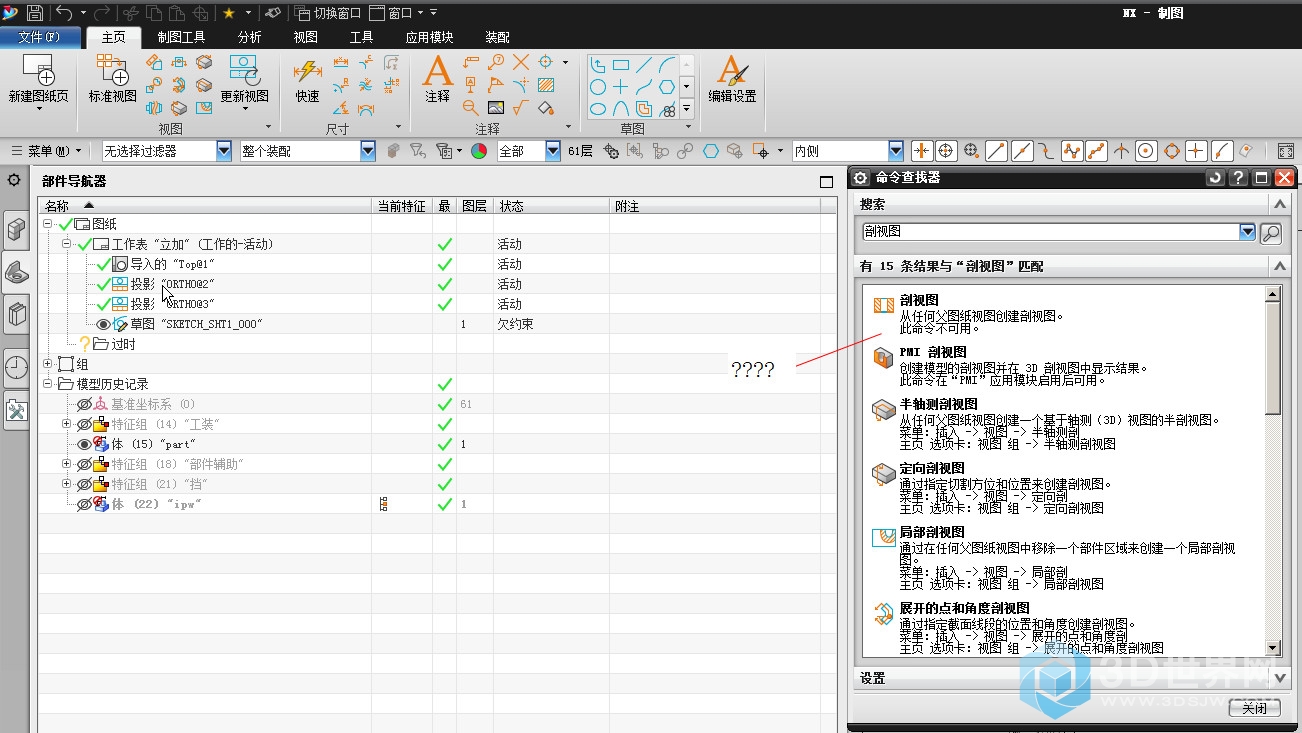Screen dimensions: 1302x733
Task: Open the 无选择过滤器 dropdown
Action: coord(224,151)
